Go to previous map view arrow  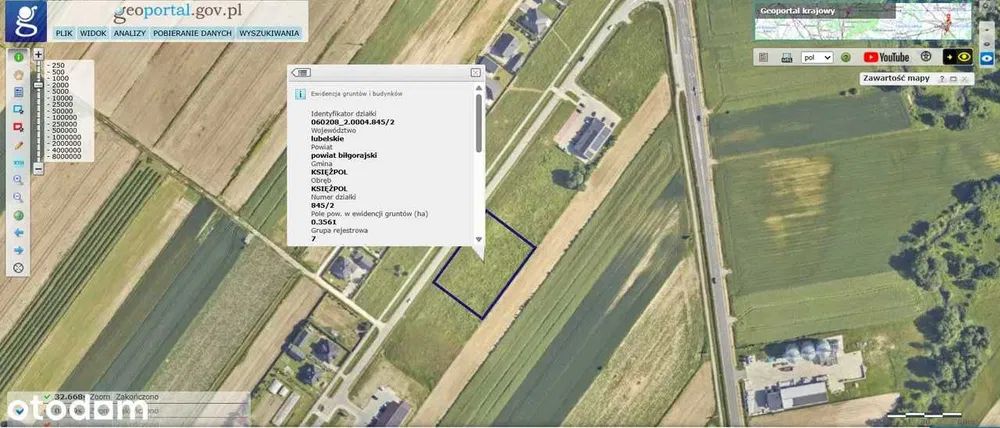pos(18,233)
